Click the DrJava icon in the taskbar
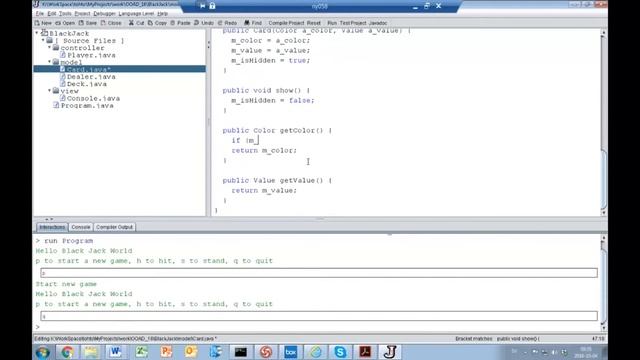Viewport: 640px width, 360px height. click(x=390, y=352)
